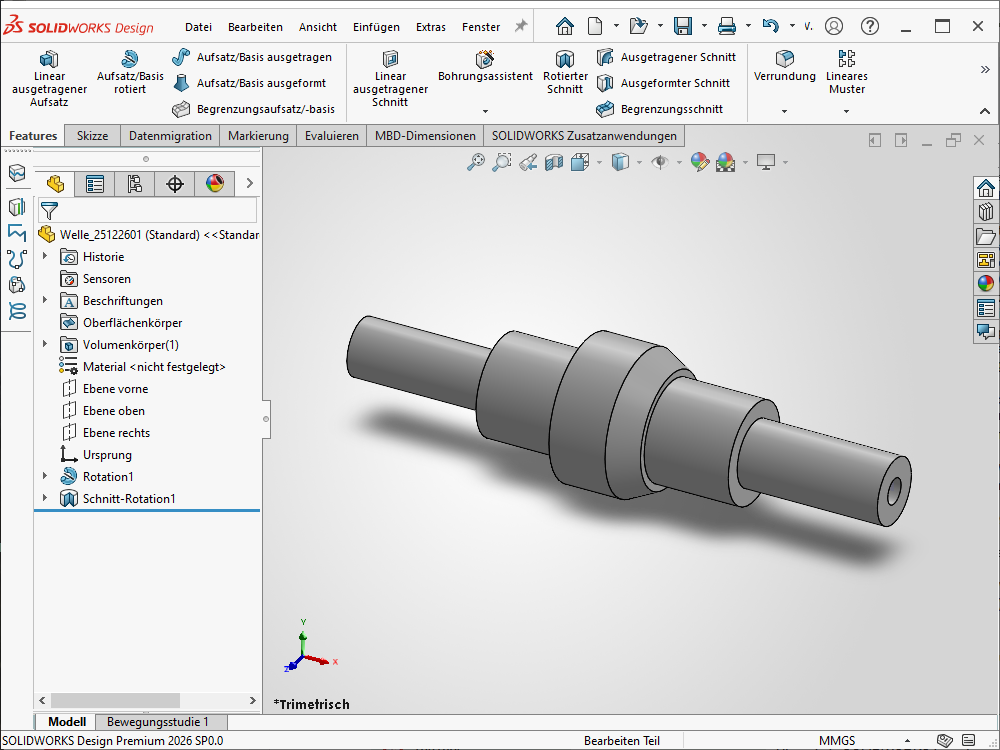Screen dimensions: 1000x750
Task: Open the Bohrungsassistent tool
Action: click(485, 66)
